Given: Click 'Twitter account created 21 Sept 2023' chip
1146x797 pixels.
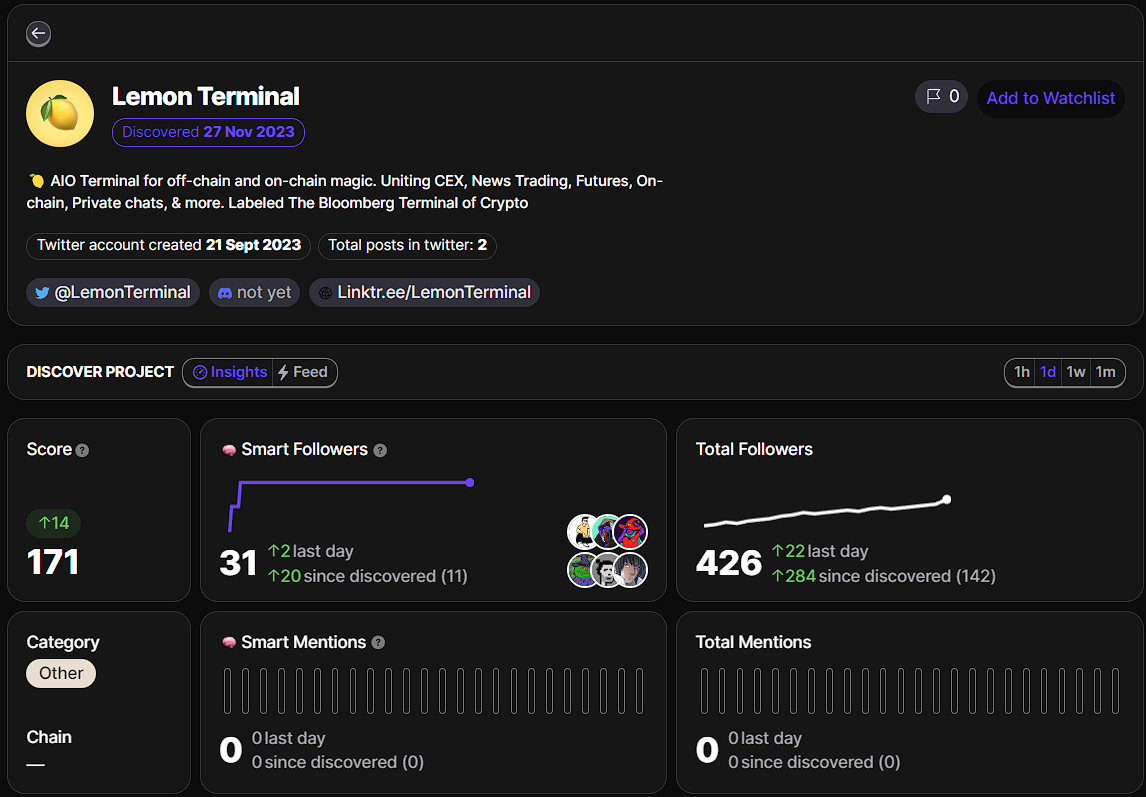Looking at the screenshot, I should click(169, 246).
